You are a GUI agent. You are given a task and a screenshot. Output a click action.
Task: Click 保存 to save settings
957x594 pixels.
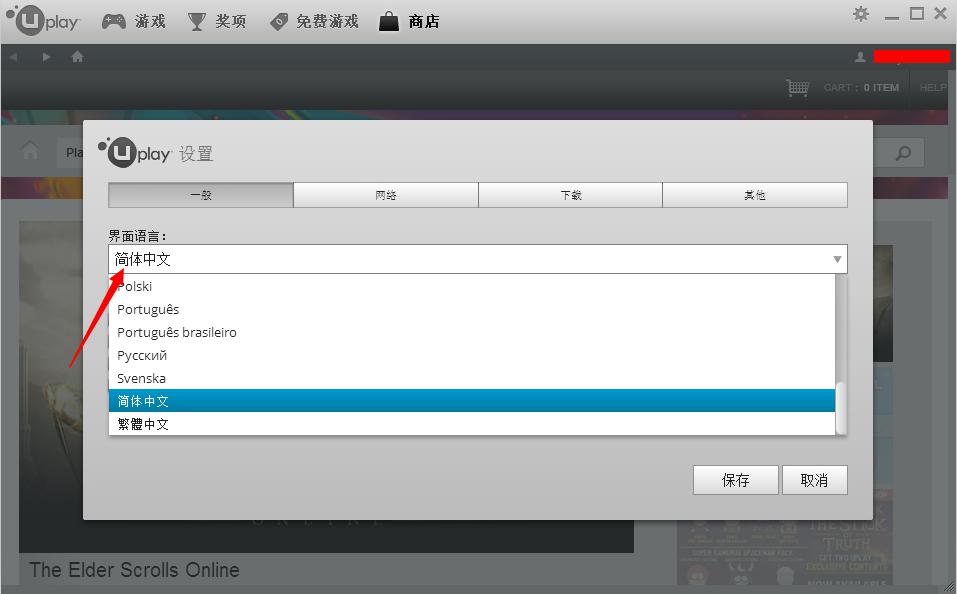tap(735, 480)
